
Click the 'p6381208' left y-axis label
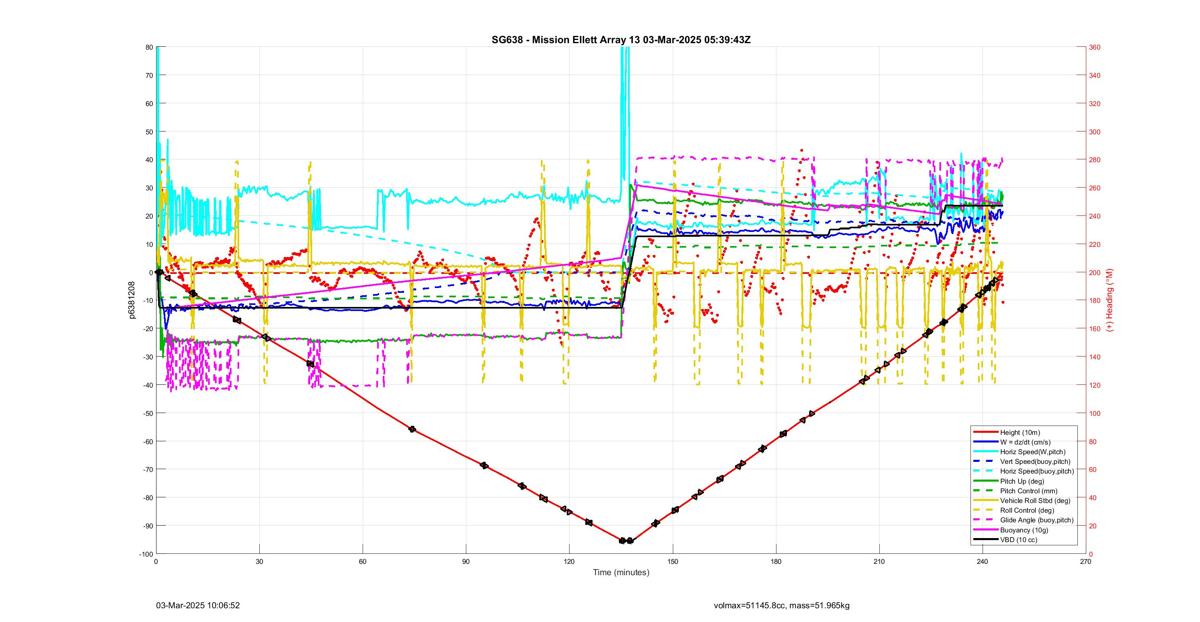click(x=131, y=300)
